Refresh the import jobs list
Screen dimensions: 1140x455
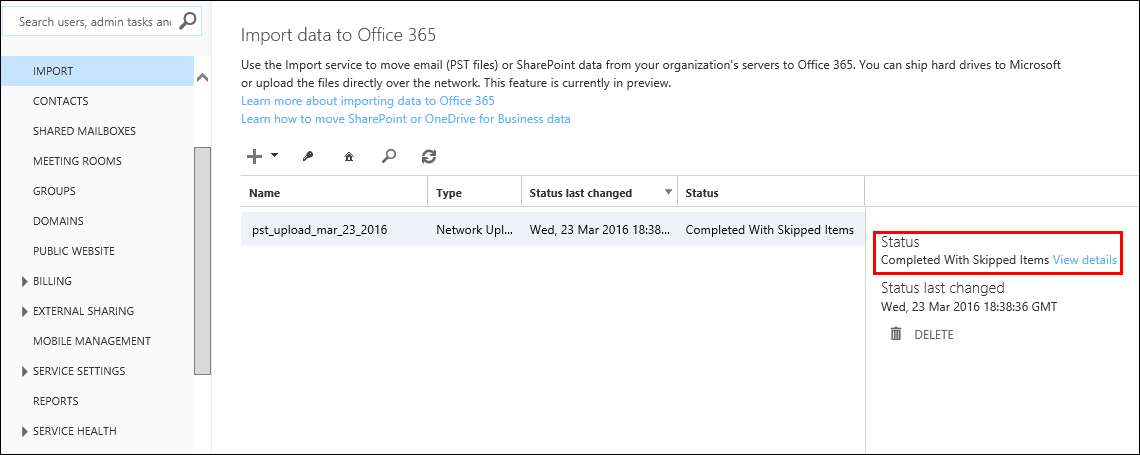click(x=429, y=156)
